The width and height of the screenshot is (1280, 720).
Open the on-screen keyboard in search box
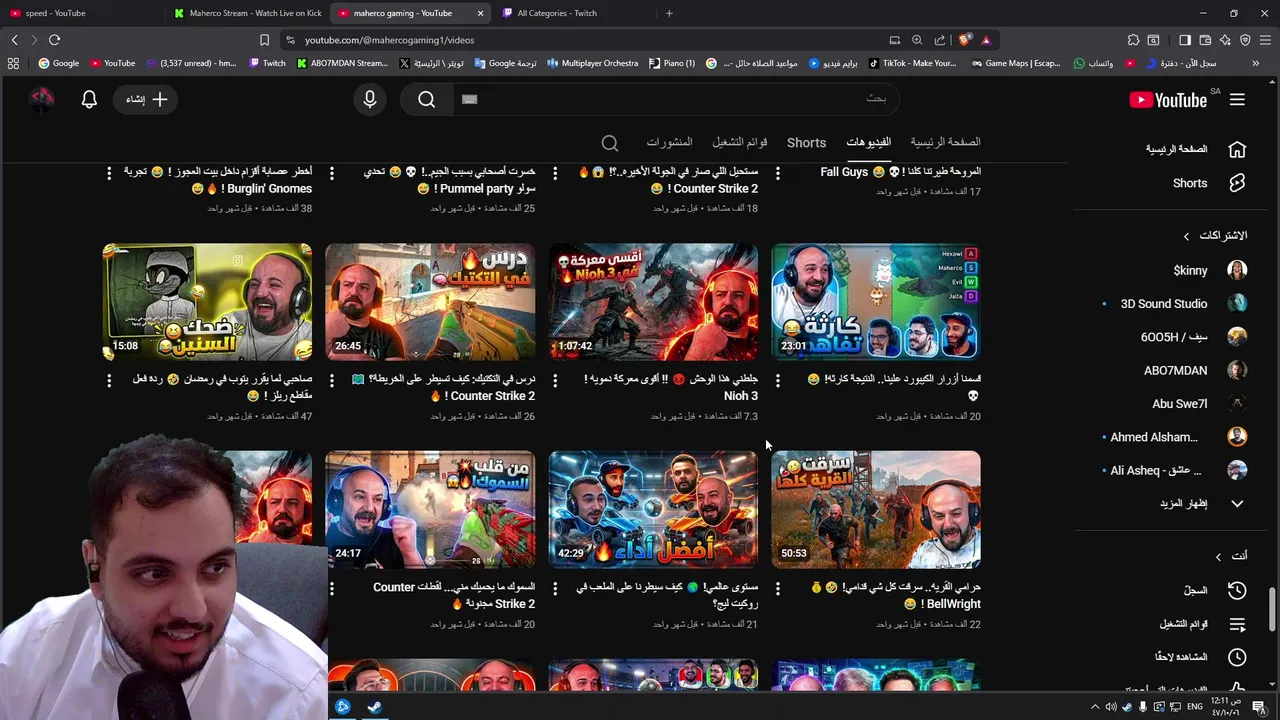pyautogui.click(x=470, y=99)
